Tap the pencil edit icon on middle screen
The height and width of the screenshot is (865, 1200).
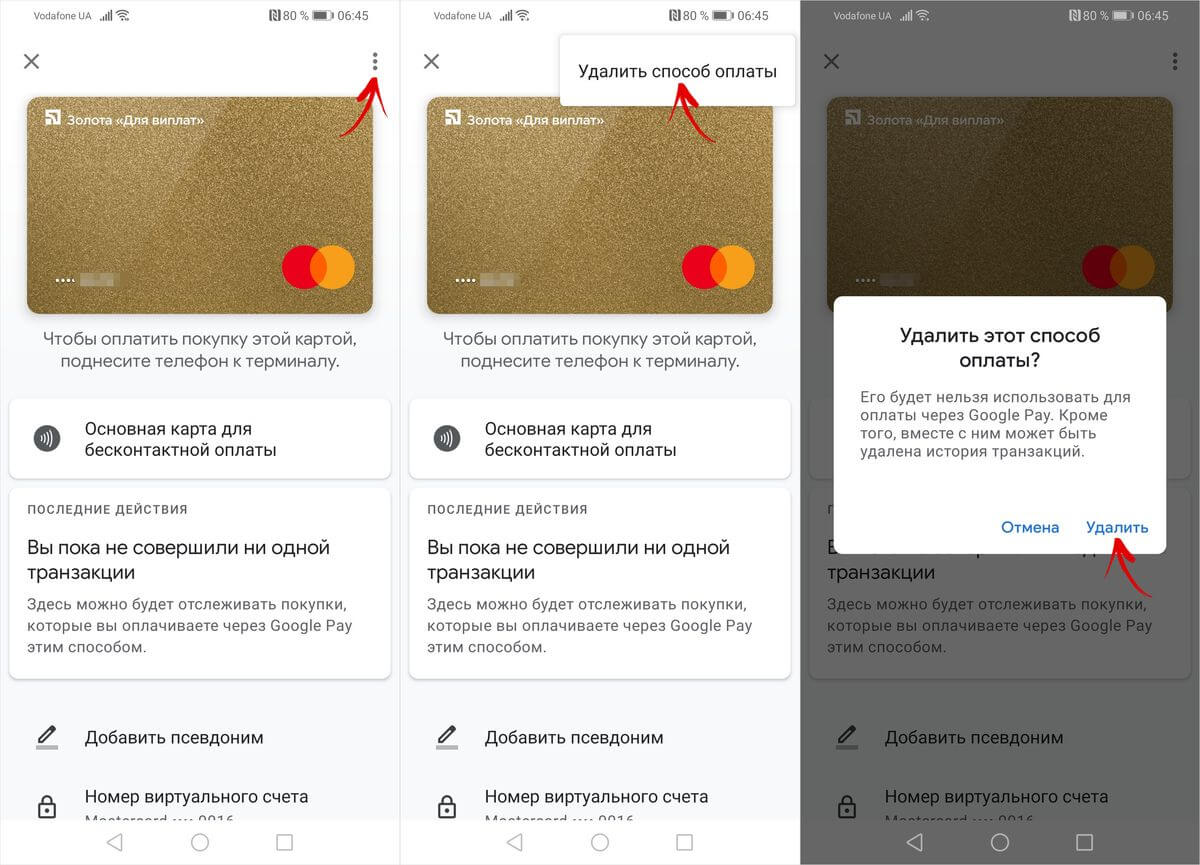pyautogui.click(x=447, y=737)
